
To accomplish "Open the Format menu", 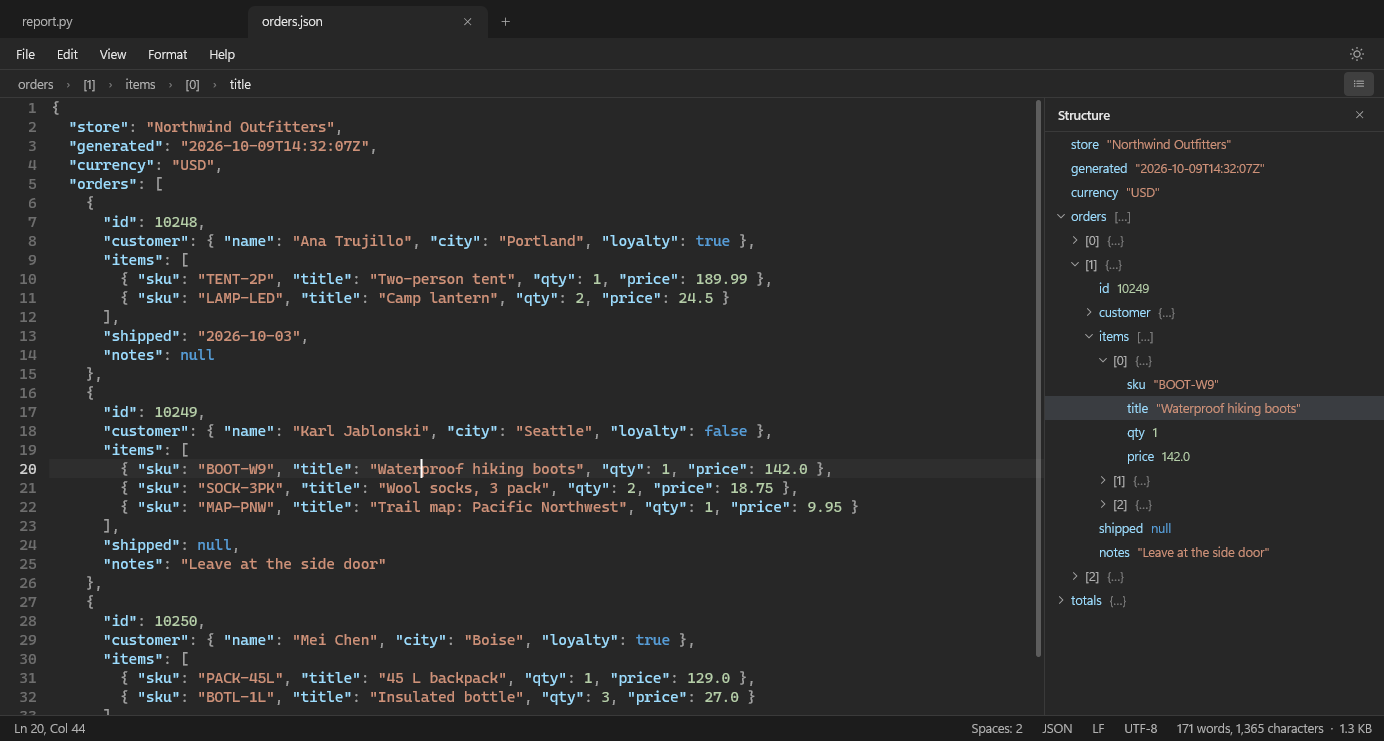I will pos(167,54).
